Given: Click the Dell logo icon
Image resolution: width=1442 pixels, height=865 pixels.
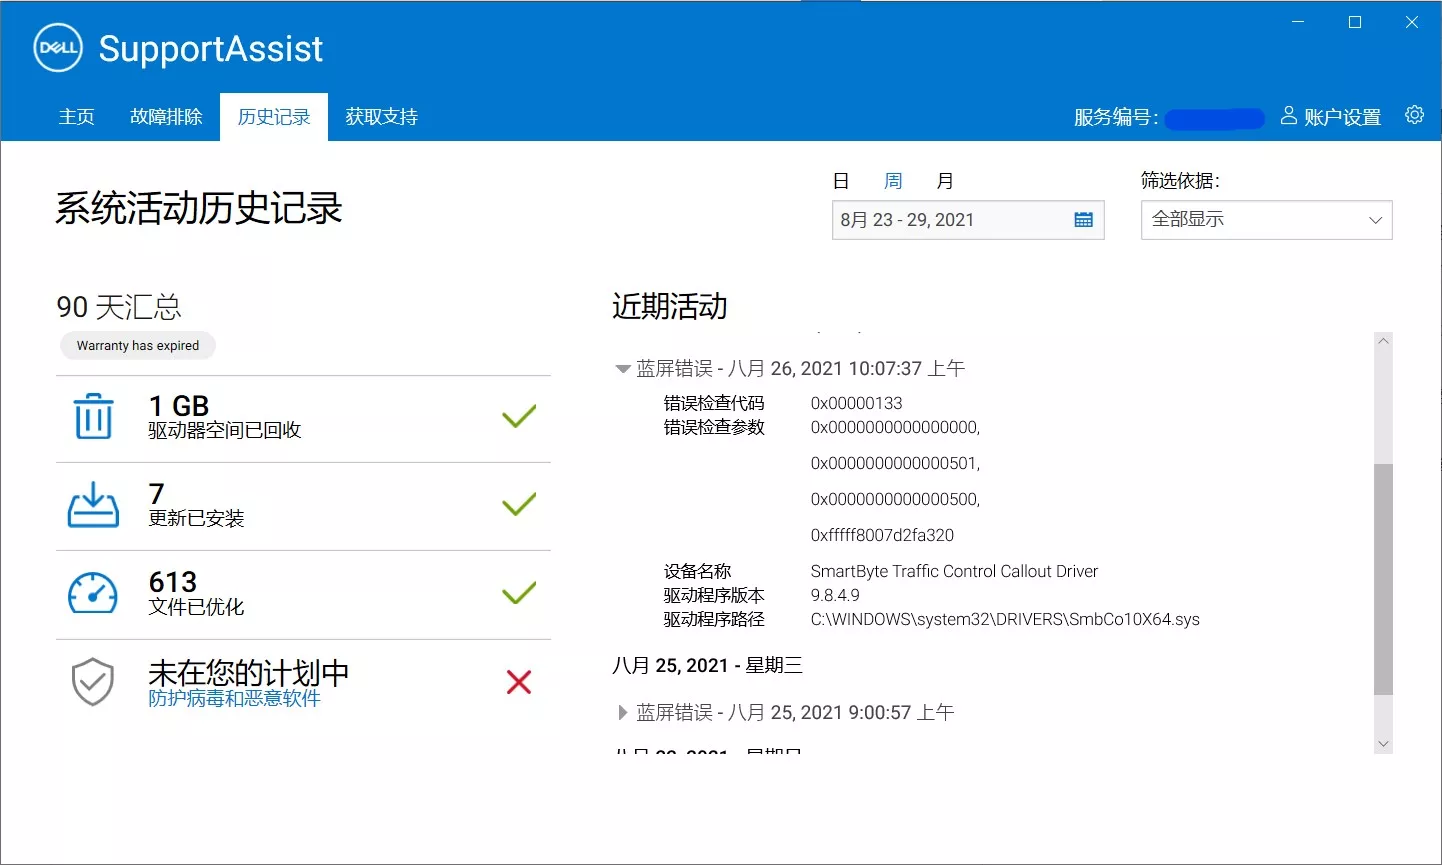Looking at the screenshot, I should (58, 48).
